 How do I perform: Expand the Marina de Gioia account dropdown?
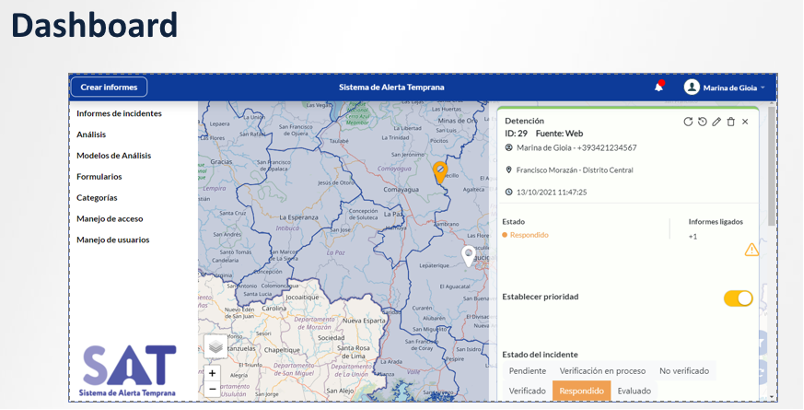(763, 88)
